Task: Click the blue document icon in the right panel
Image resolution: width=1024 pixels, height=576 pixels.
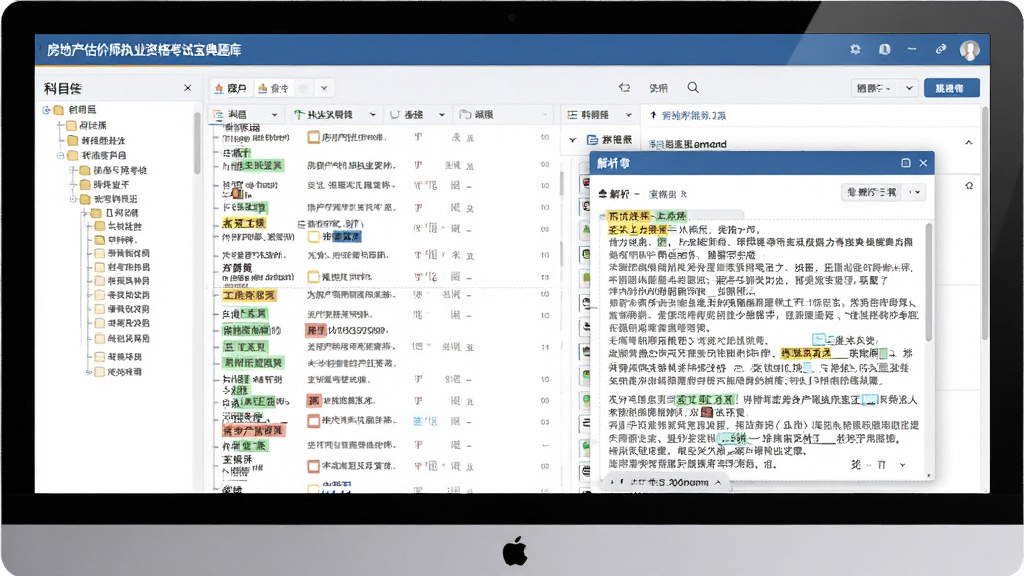Action: 592,140
